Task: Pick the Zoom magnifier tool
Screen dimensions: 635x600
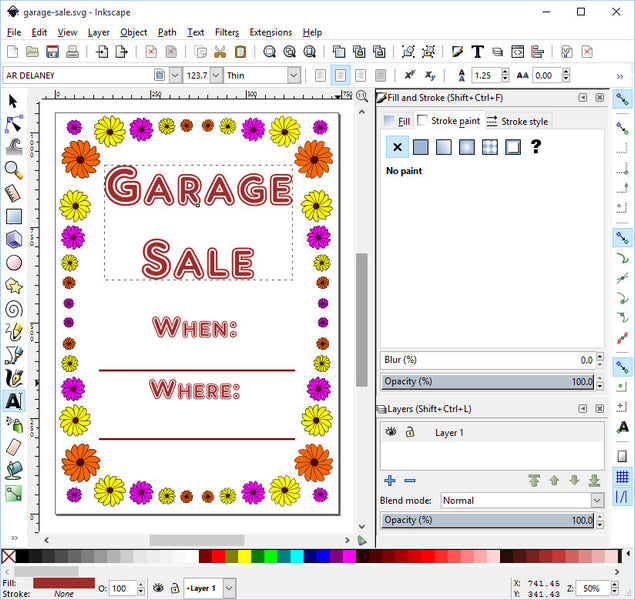Action: coord(14,170)
